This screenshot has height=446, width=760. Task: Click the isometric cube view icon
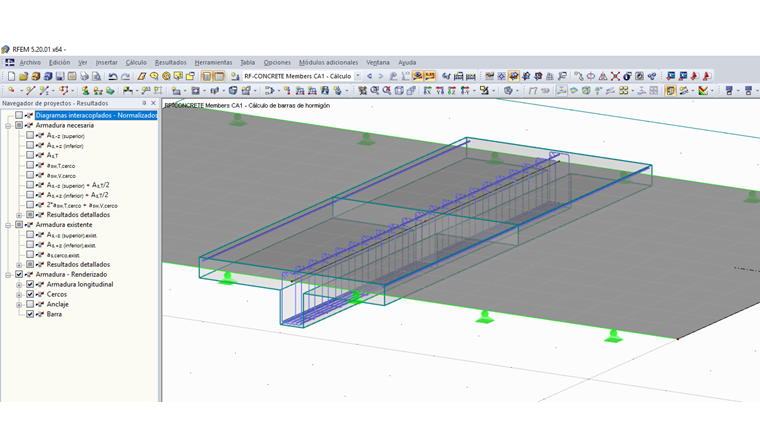click(x=399, y=90)
